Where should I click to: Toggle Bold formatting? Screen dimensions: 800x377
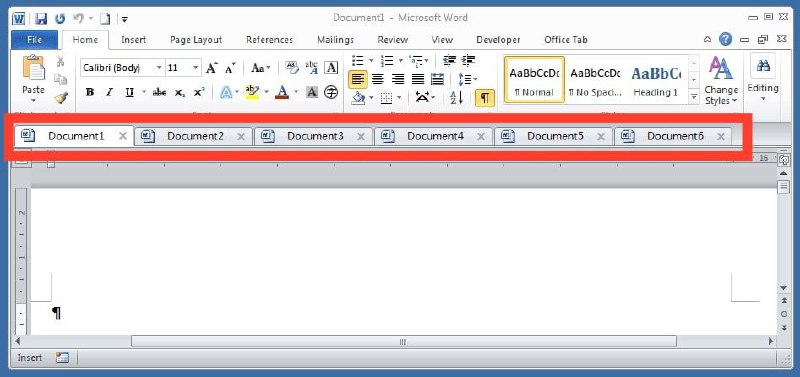coord(90,92)
